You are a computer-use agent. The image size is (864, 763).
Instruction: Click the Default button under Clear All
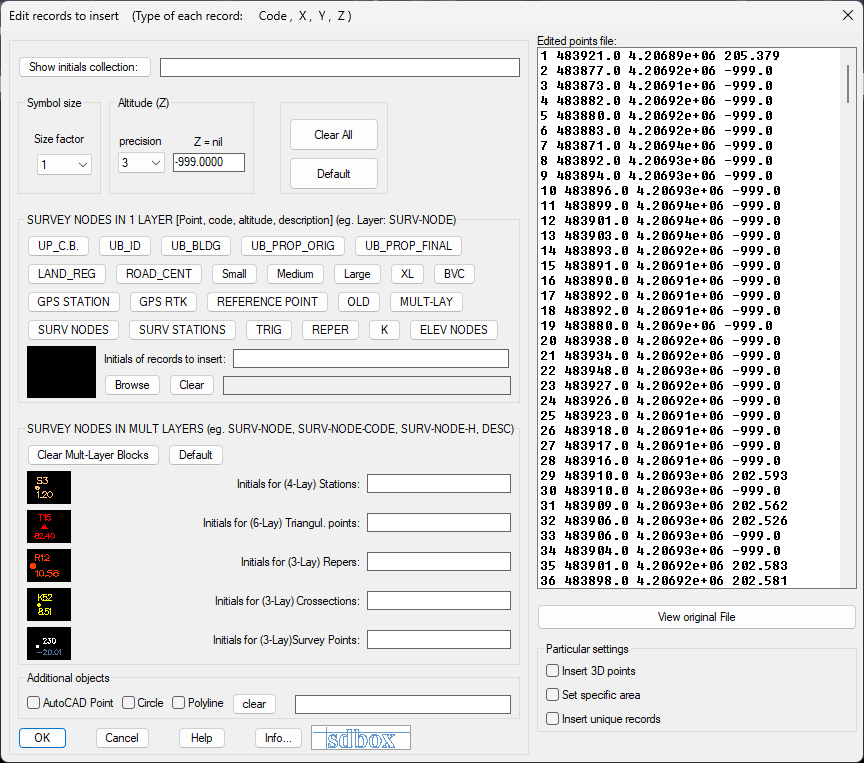[x=333, y=174]
